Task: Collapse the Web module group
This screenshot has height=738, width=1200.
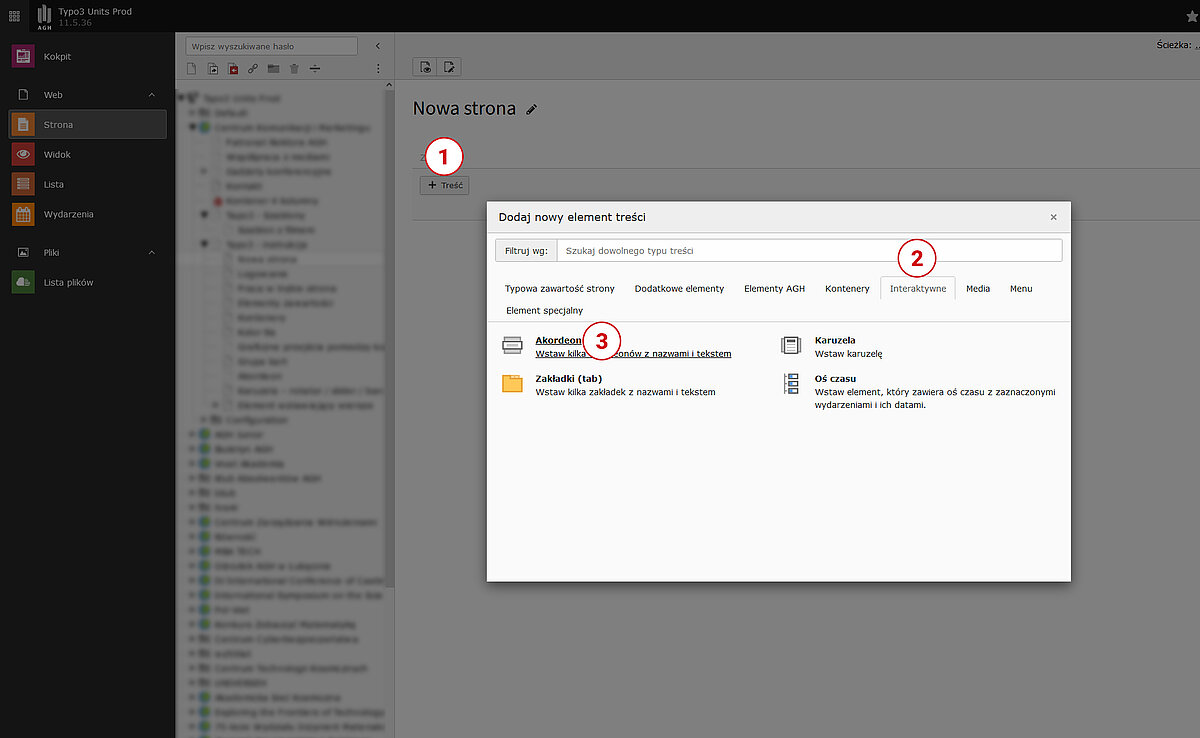Action: point(152,95)
